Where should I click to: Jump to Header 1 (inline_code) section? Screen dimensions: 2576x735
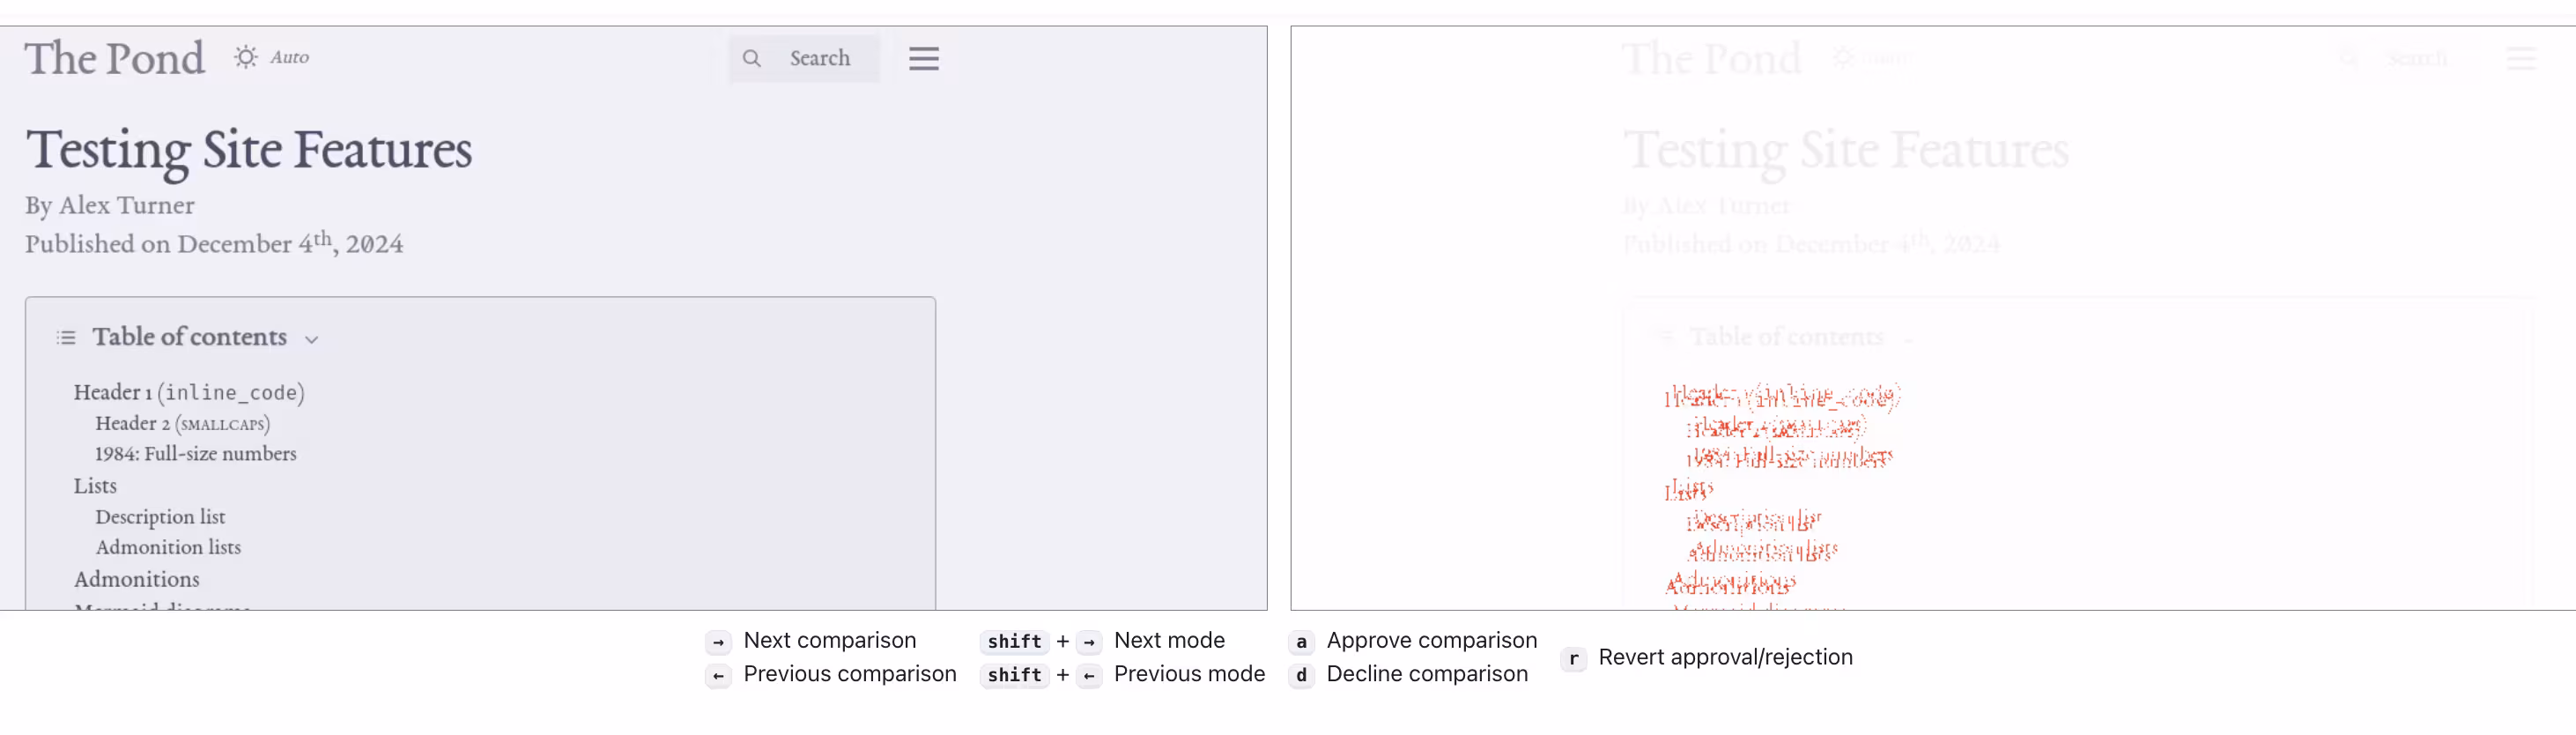coord(189,392)
